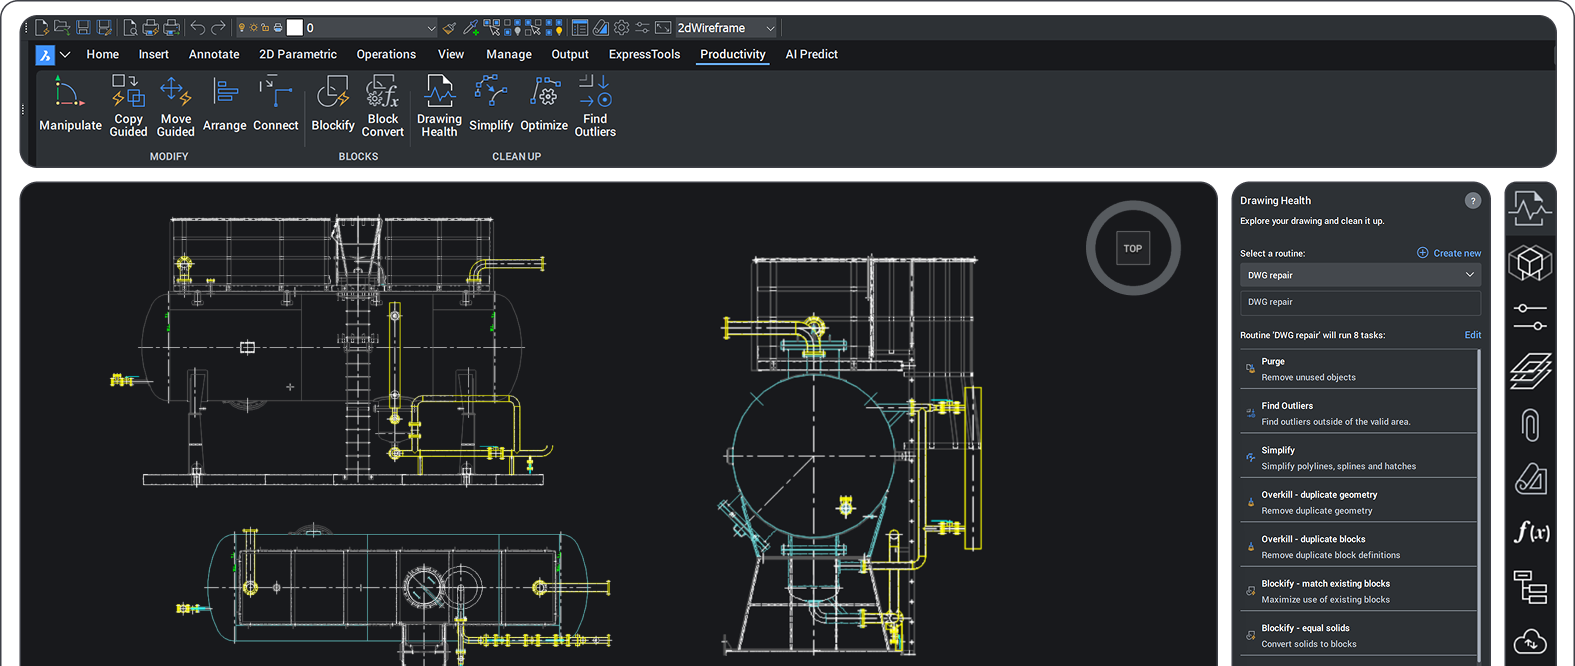The width and height of the screenshot is (1575, 666).
Task: Open the Layers panel in sidebar
Action: pos(1530,371)
